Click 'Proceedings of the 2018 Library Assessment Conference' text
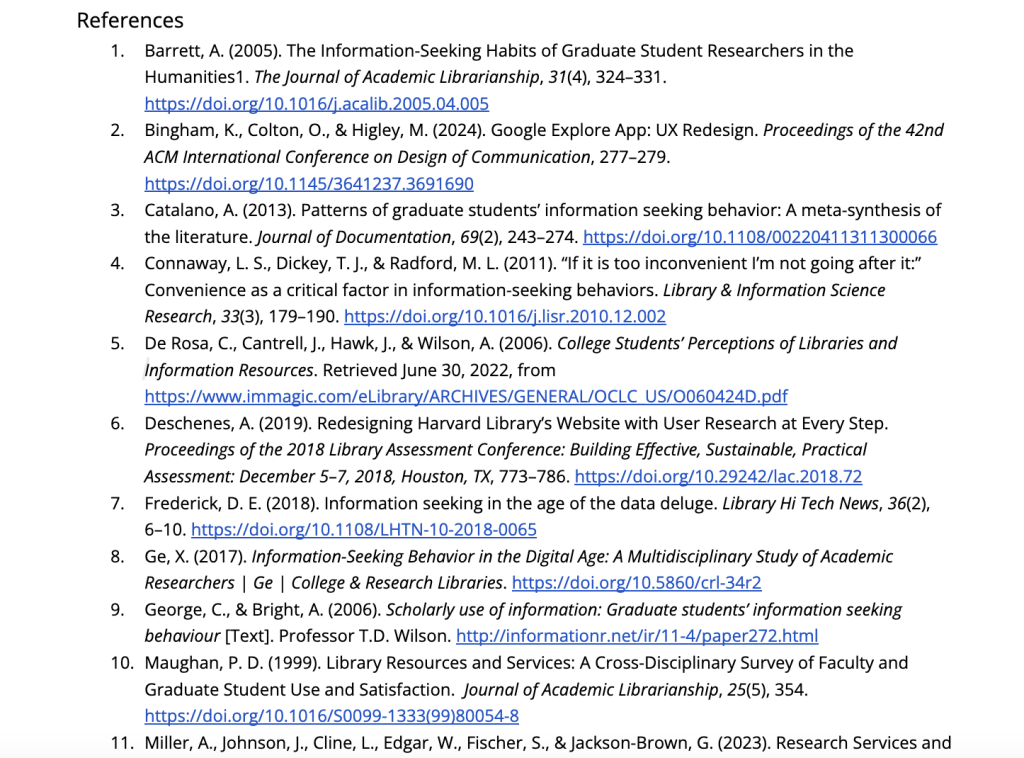Viewport: 1024px width, 758px height. point(353,450)
